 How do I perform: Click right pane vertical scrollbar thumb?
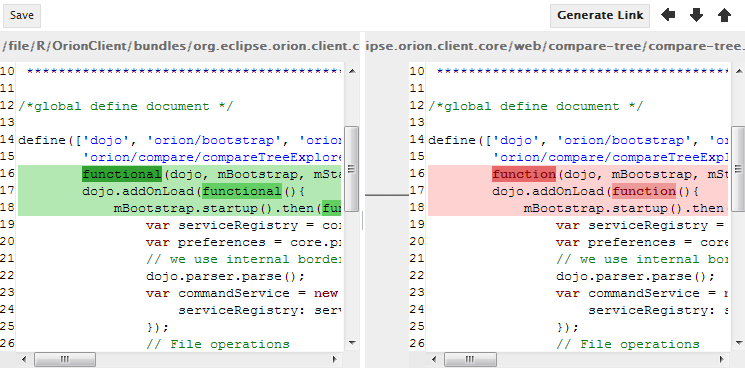738,169
